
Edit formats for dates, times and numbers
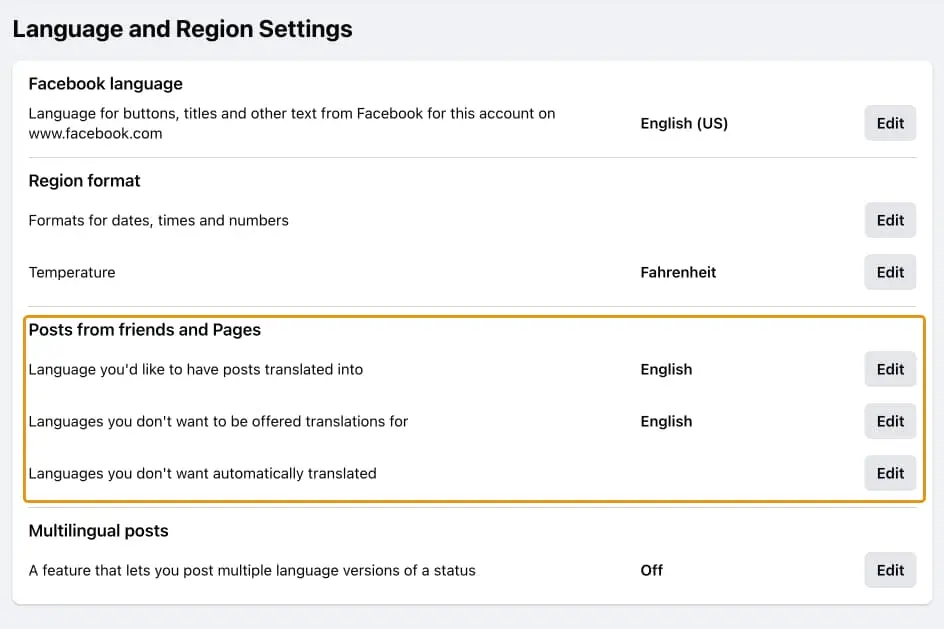890,220
